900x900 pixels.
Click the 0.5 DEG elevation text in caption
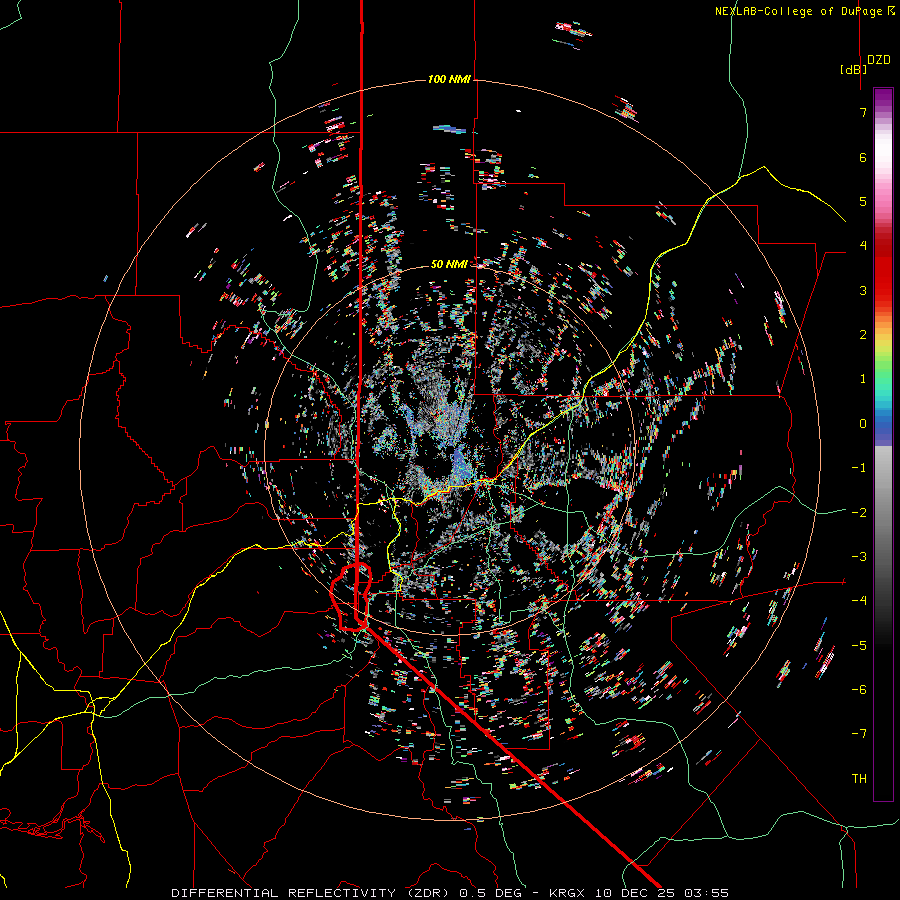point(491,893)
